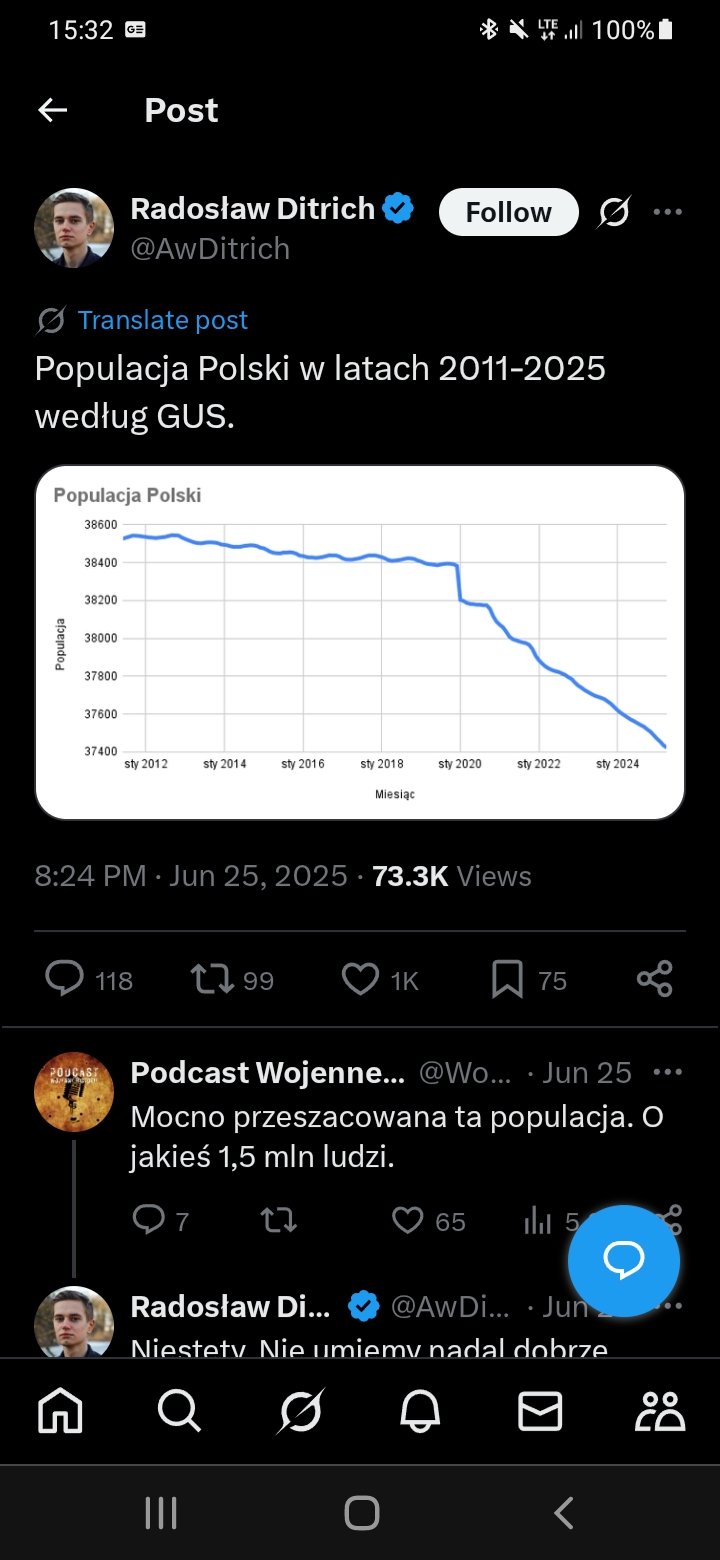This screenshot has width=720, height=1560.
Task: Open the Populacja Polski chart image
Action: click(360, 642)
